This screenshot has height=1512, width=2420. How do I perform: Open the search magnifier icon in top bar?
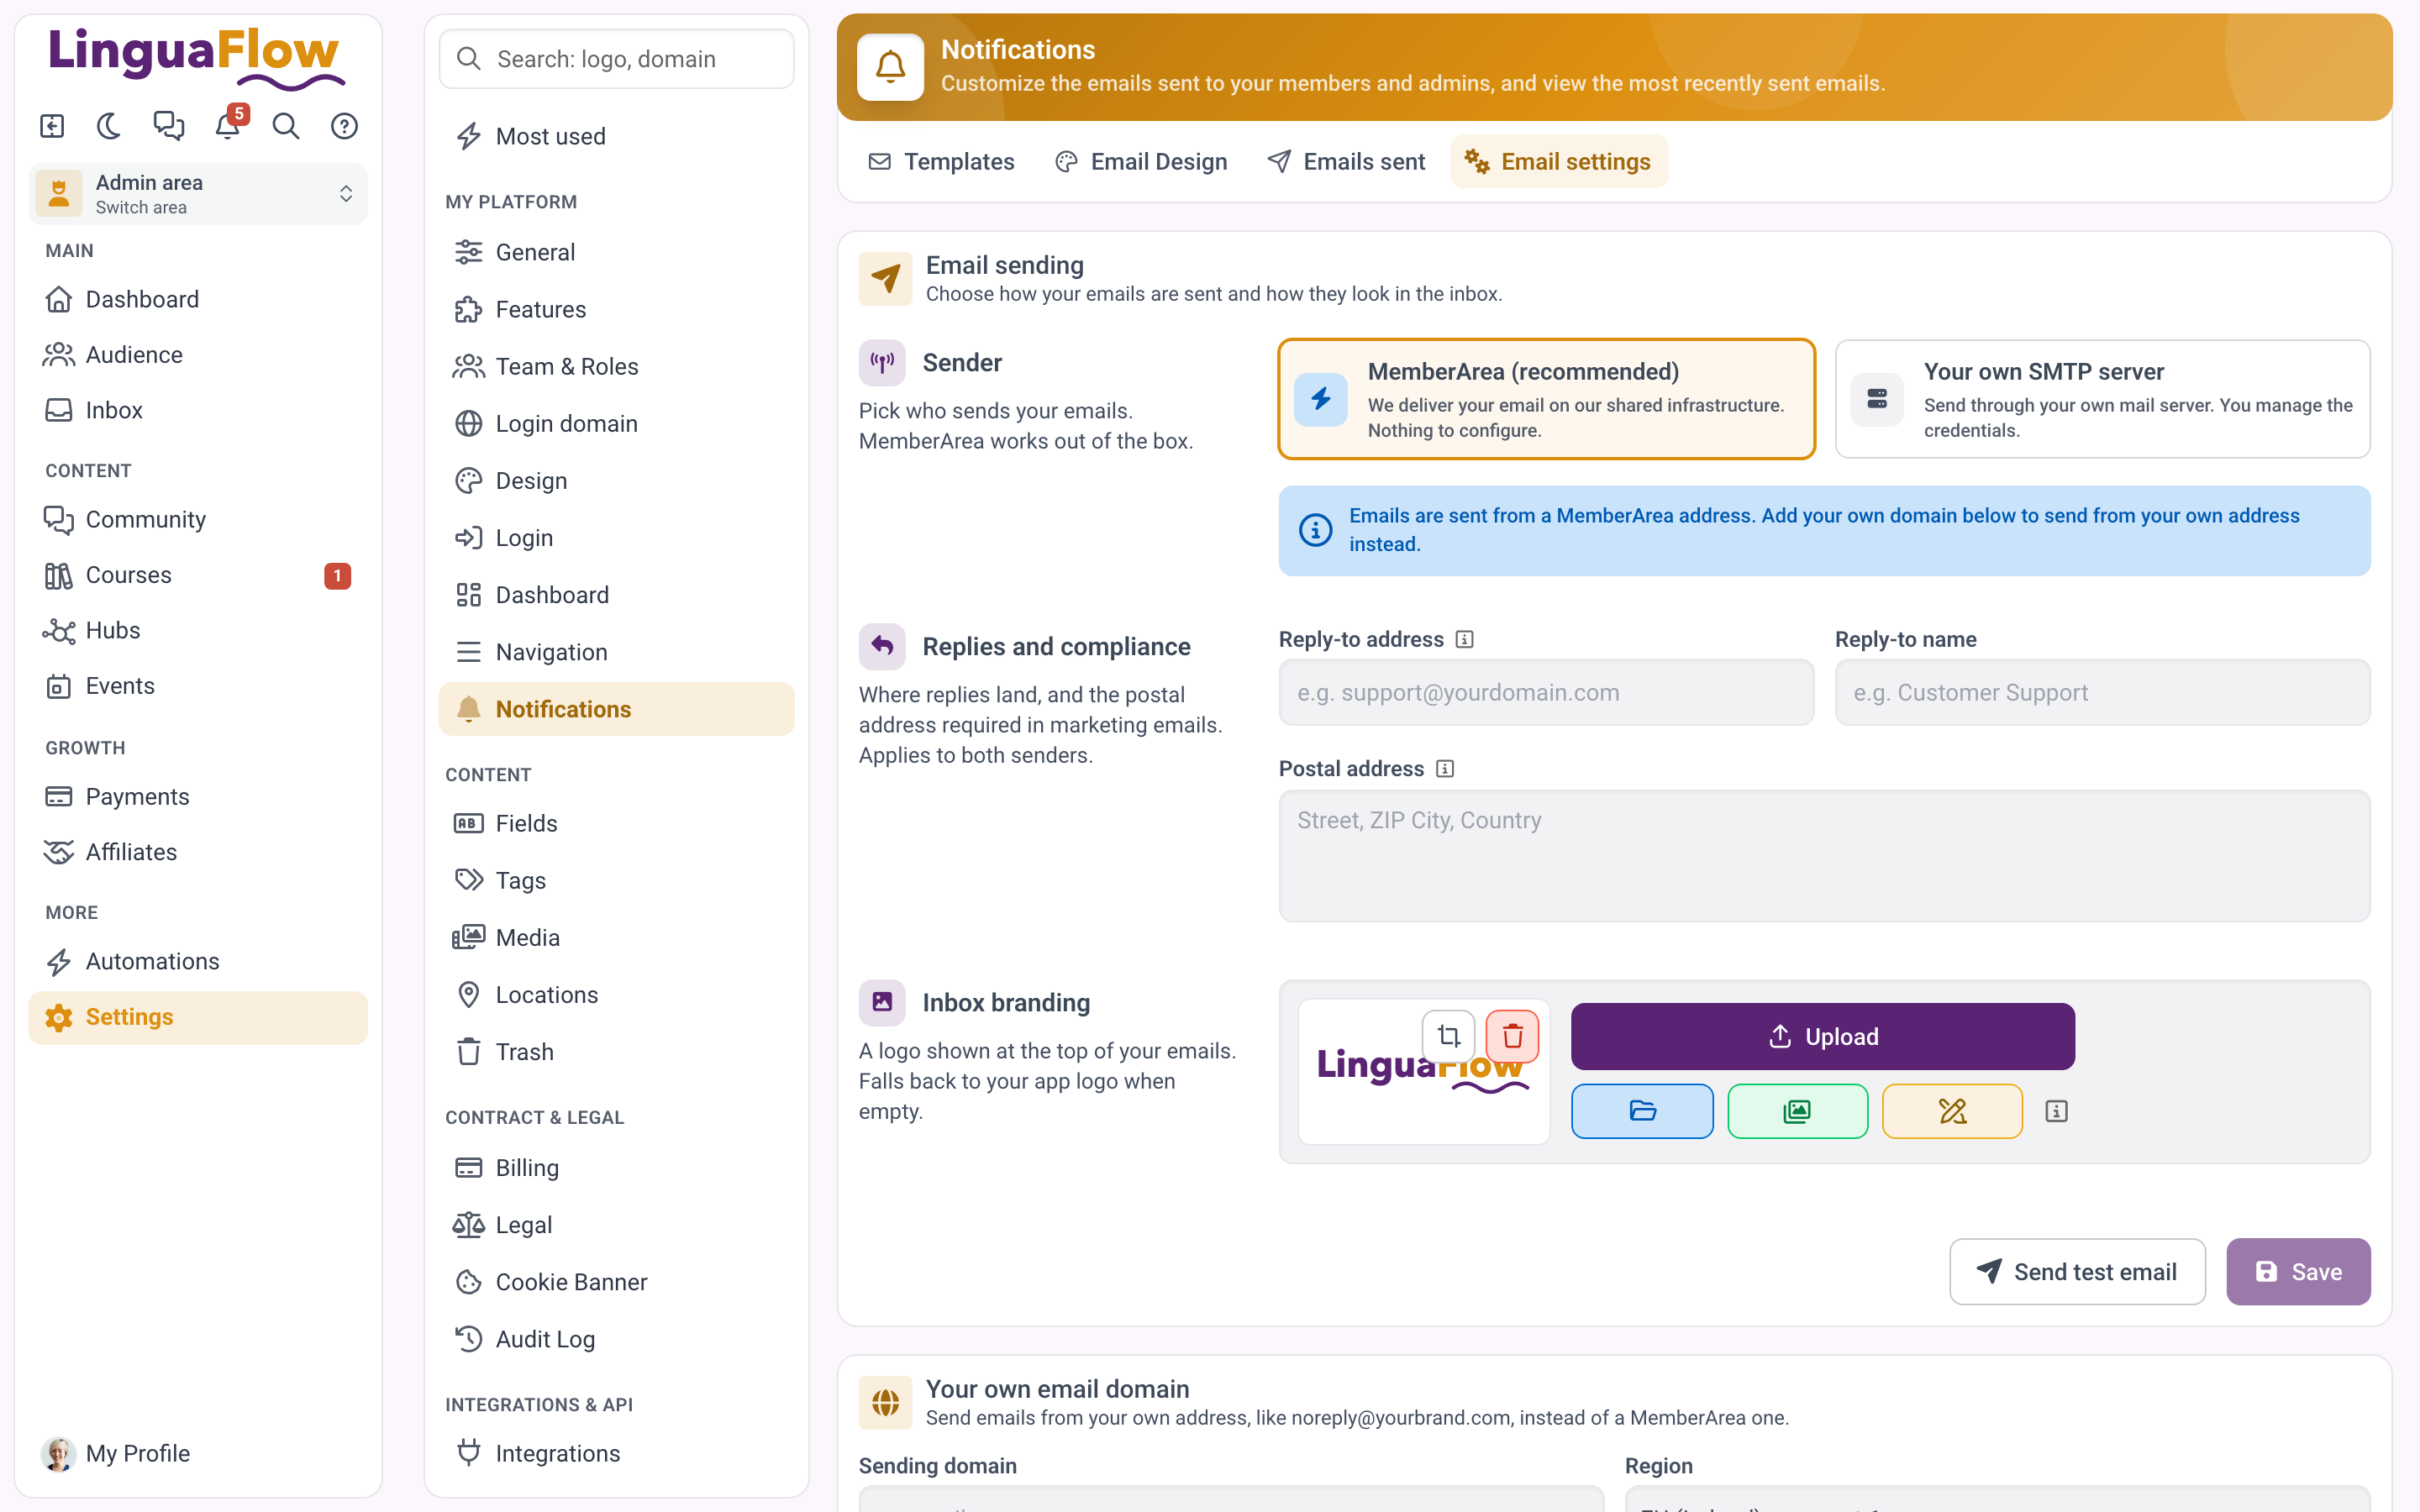click(286, 126)
